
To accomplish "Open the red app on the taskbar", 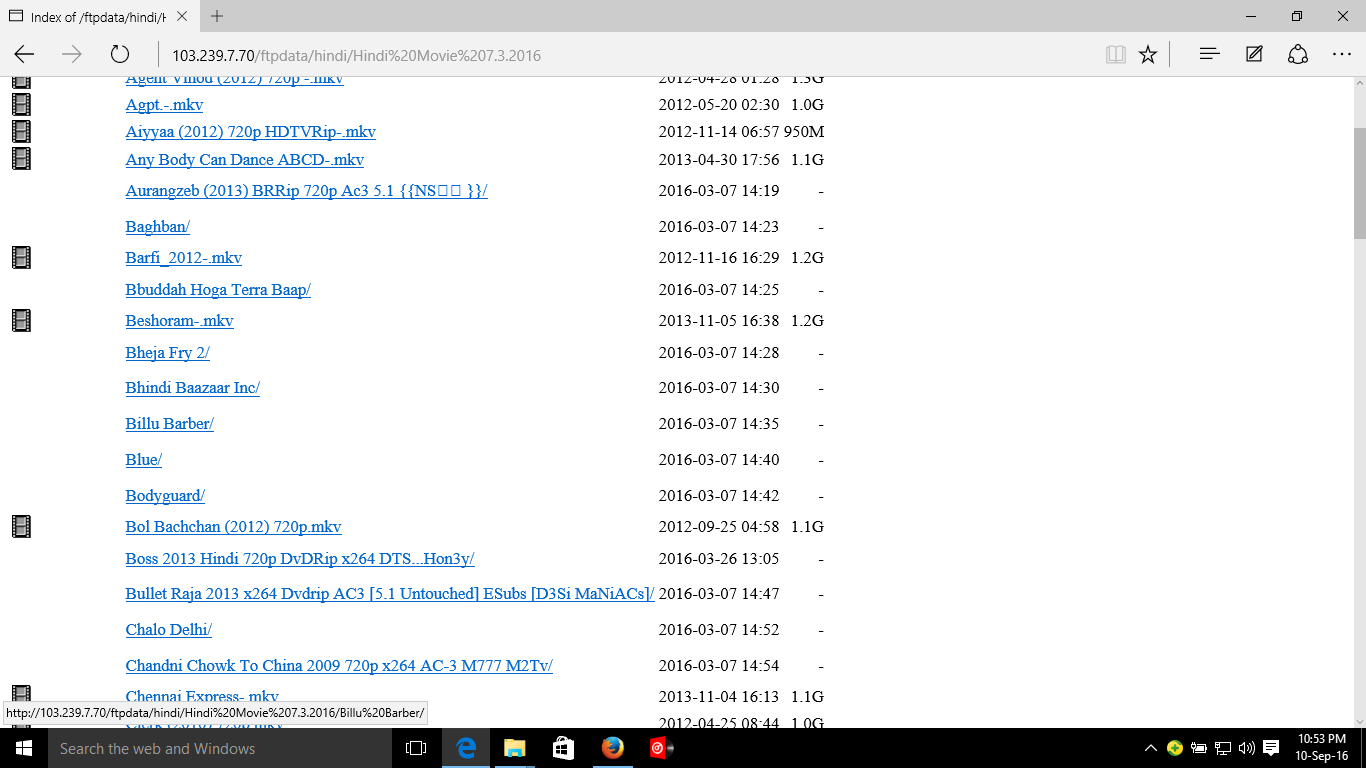I will pos(661,748).
